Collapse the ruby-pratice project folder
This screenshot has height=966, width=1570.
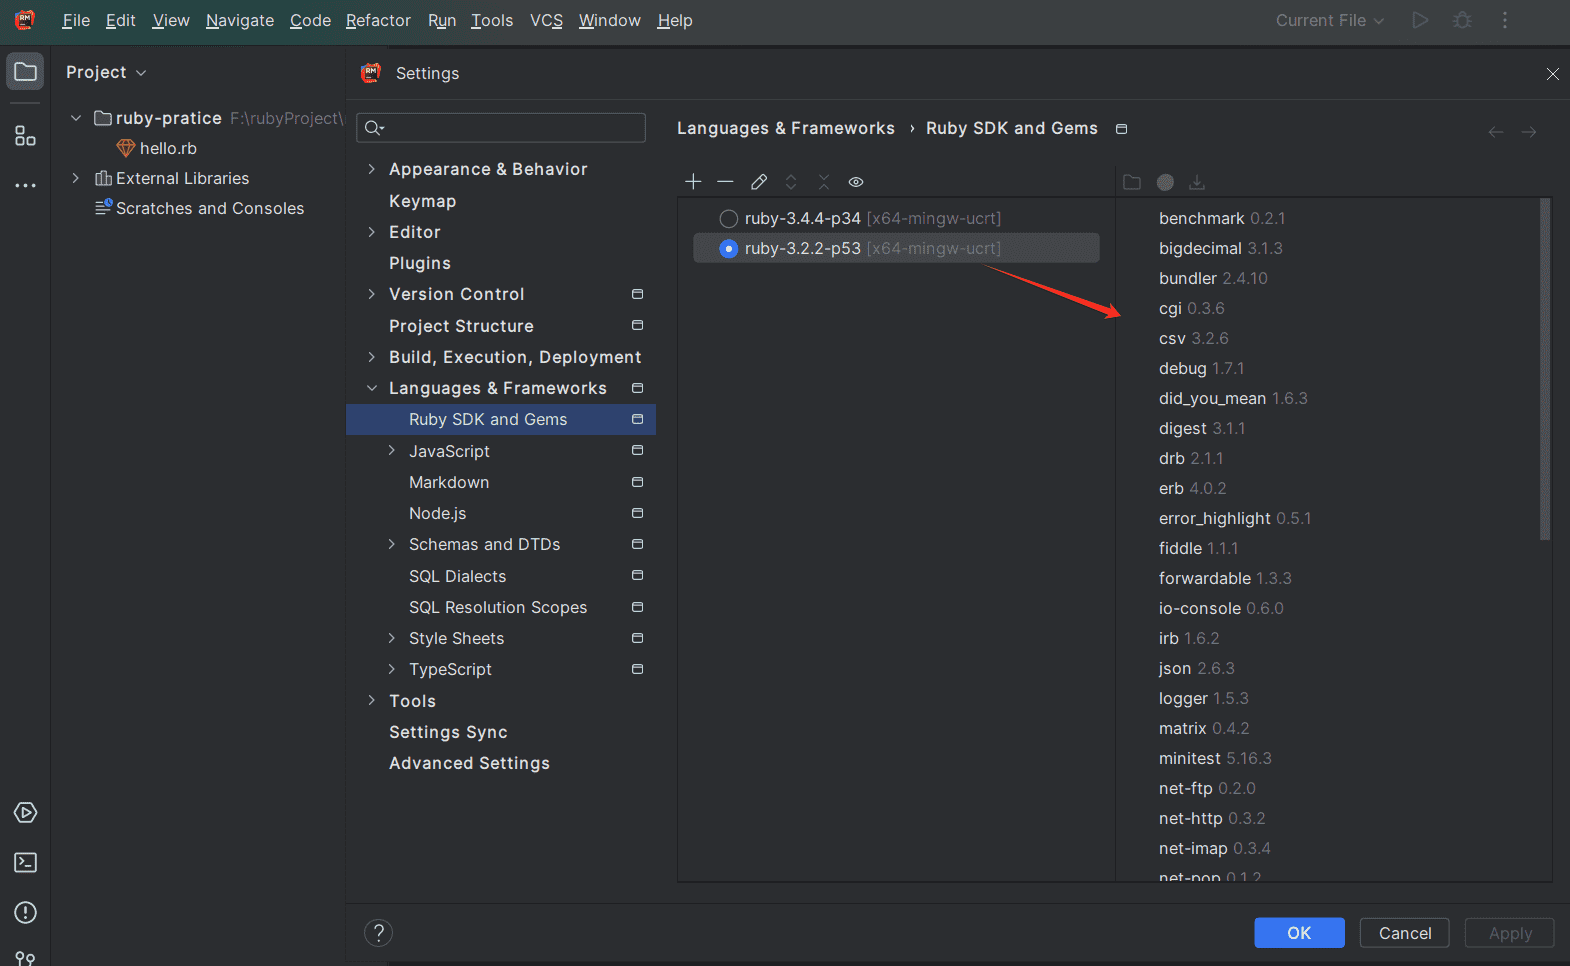[76, 118]
